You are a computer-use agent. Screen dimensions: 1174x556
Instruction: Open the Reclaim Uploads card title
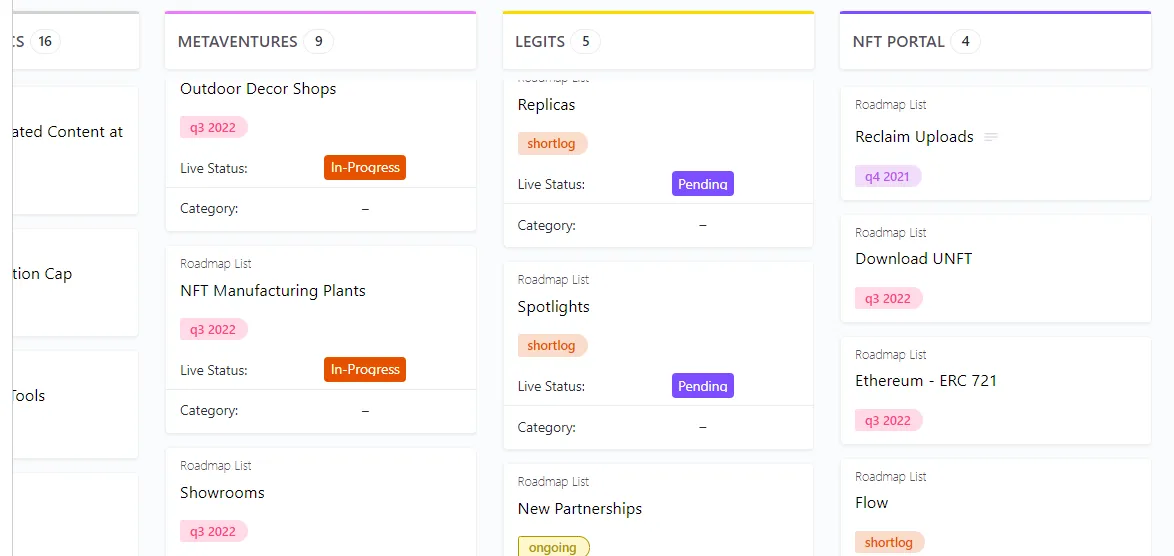914,137
